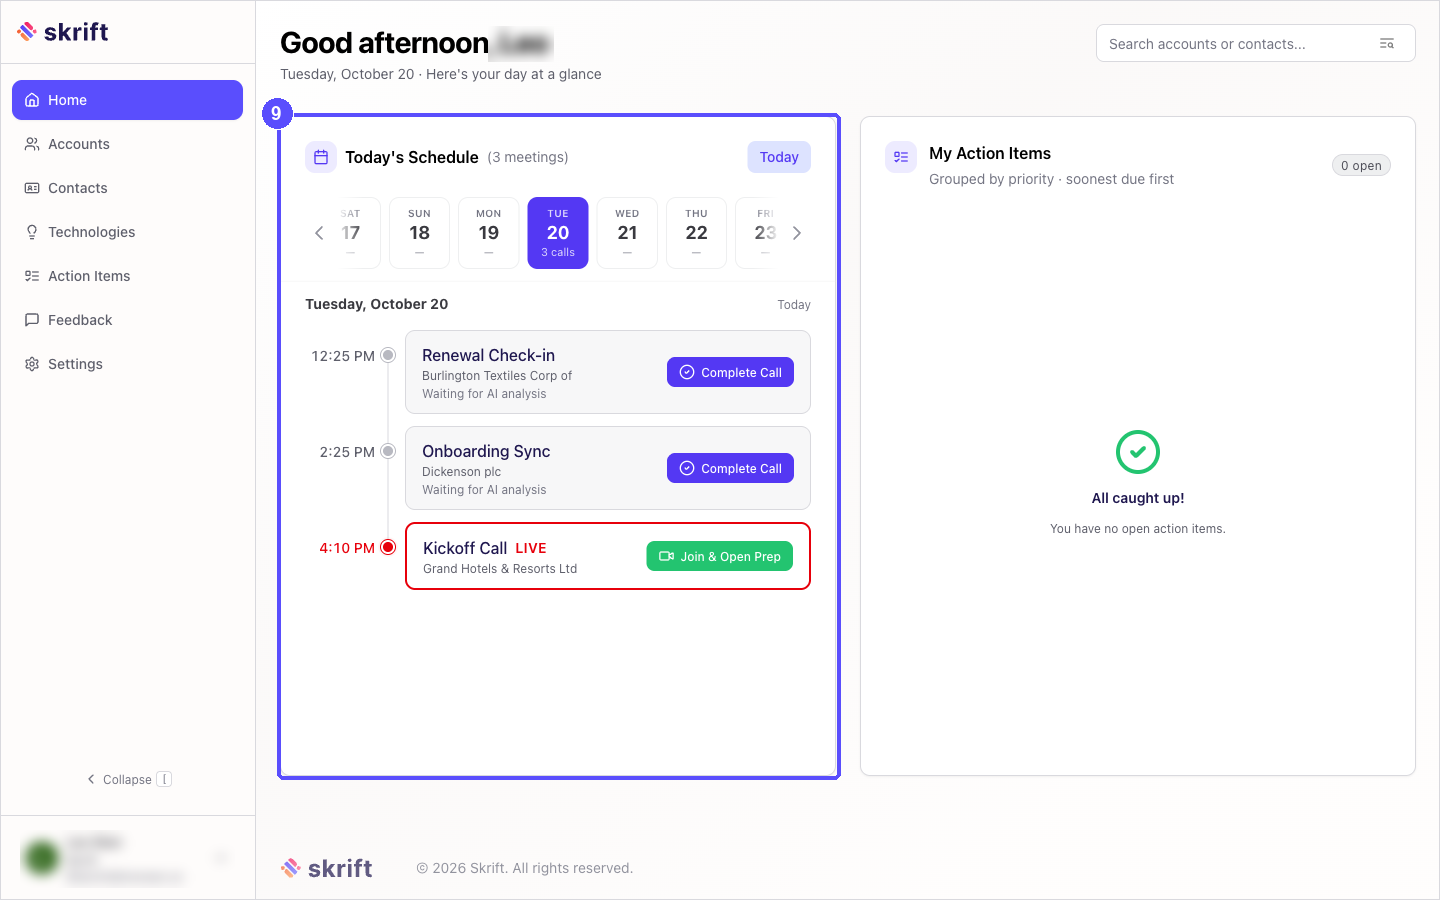Open the user profile avatar in the sidebar
Screen dimensions: 1440x900
click(42, 858)
